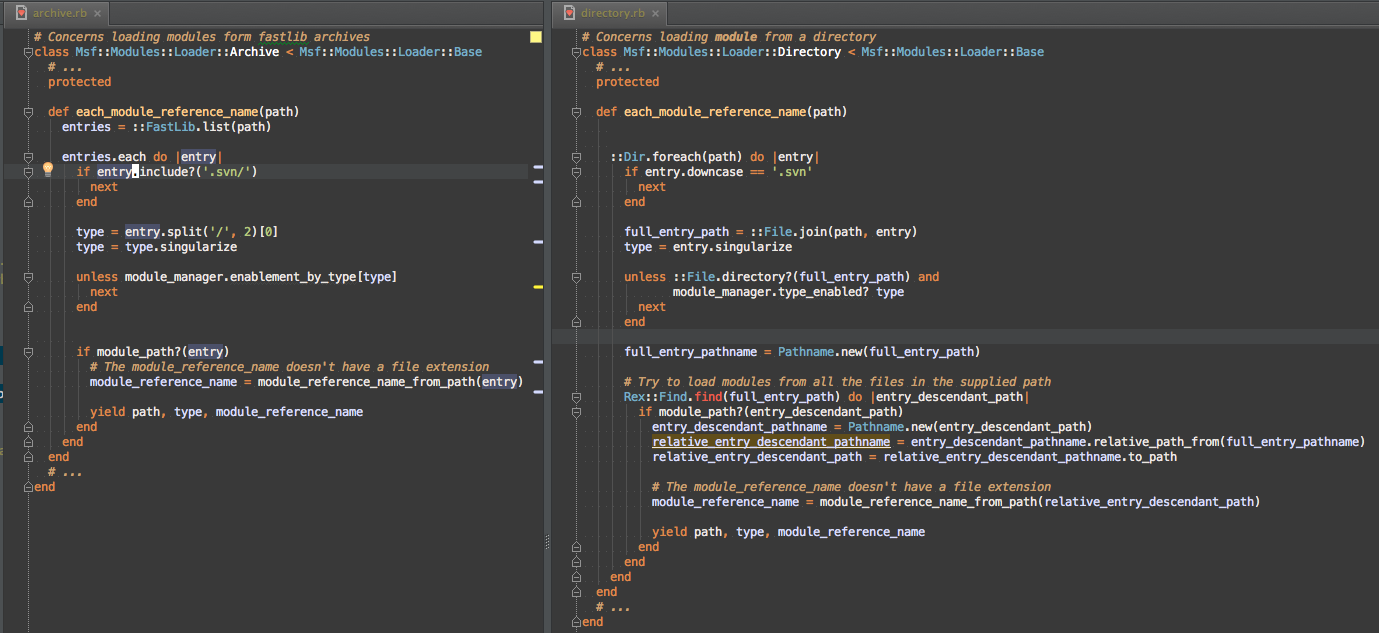Collapse the Directory class fold marker
Viewport: 1379px width, 633px height.
click(x=576, y=52)
